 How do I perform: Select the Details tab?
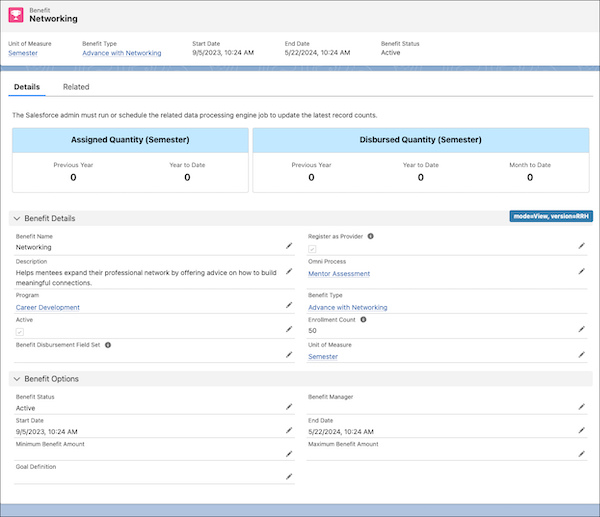27,87
